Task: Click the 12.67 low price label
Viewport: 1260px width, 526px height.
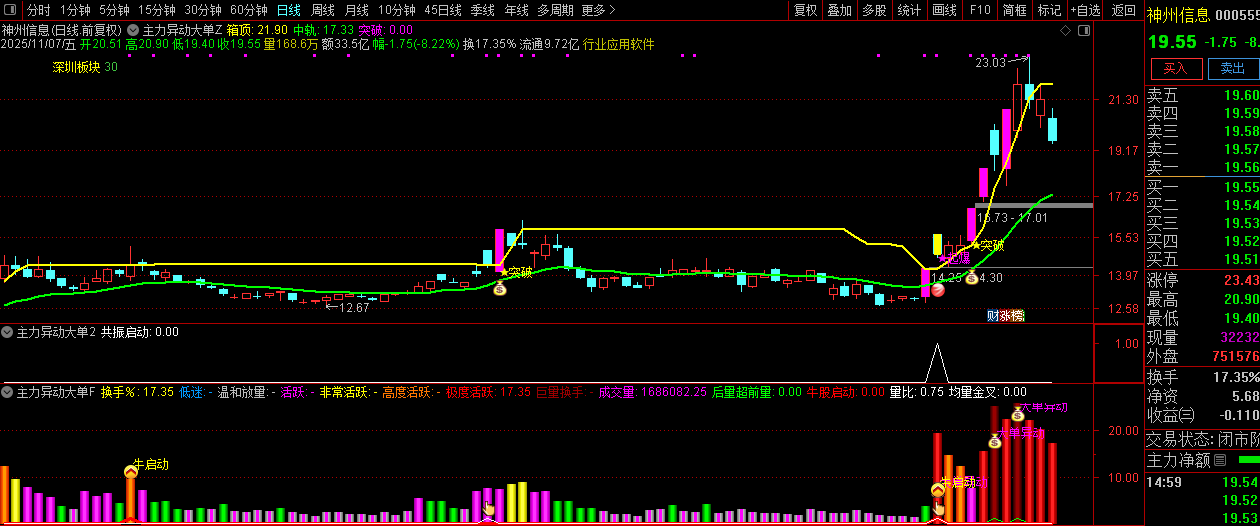Action: pos(353,308)
